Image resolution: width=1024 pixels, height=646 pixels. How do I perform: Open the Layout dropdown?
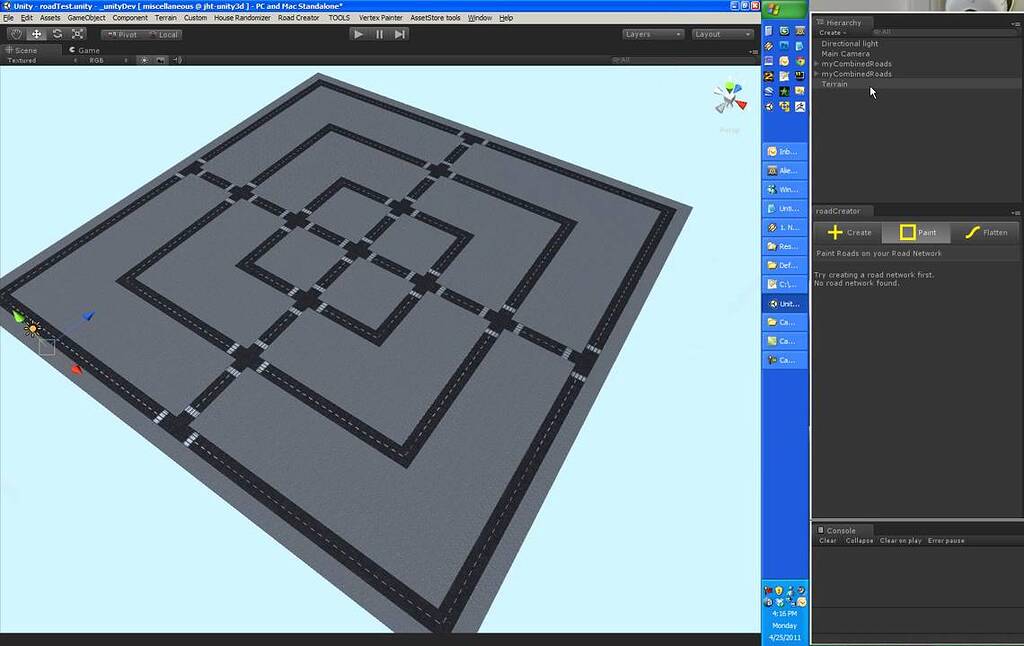(x=722, y=33)
